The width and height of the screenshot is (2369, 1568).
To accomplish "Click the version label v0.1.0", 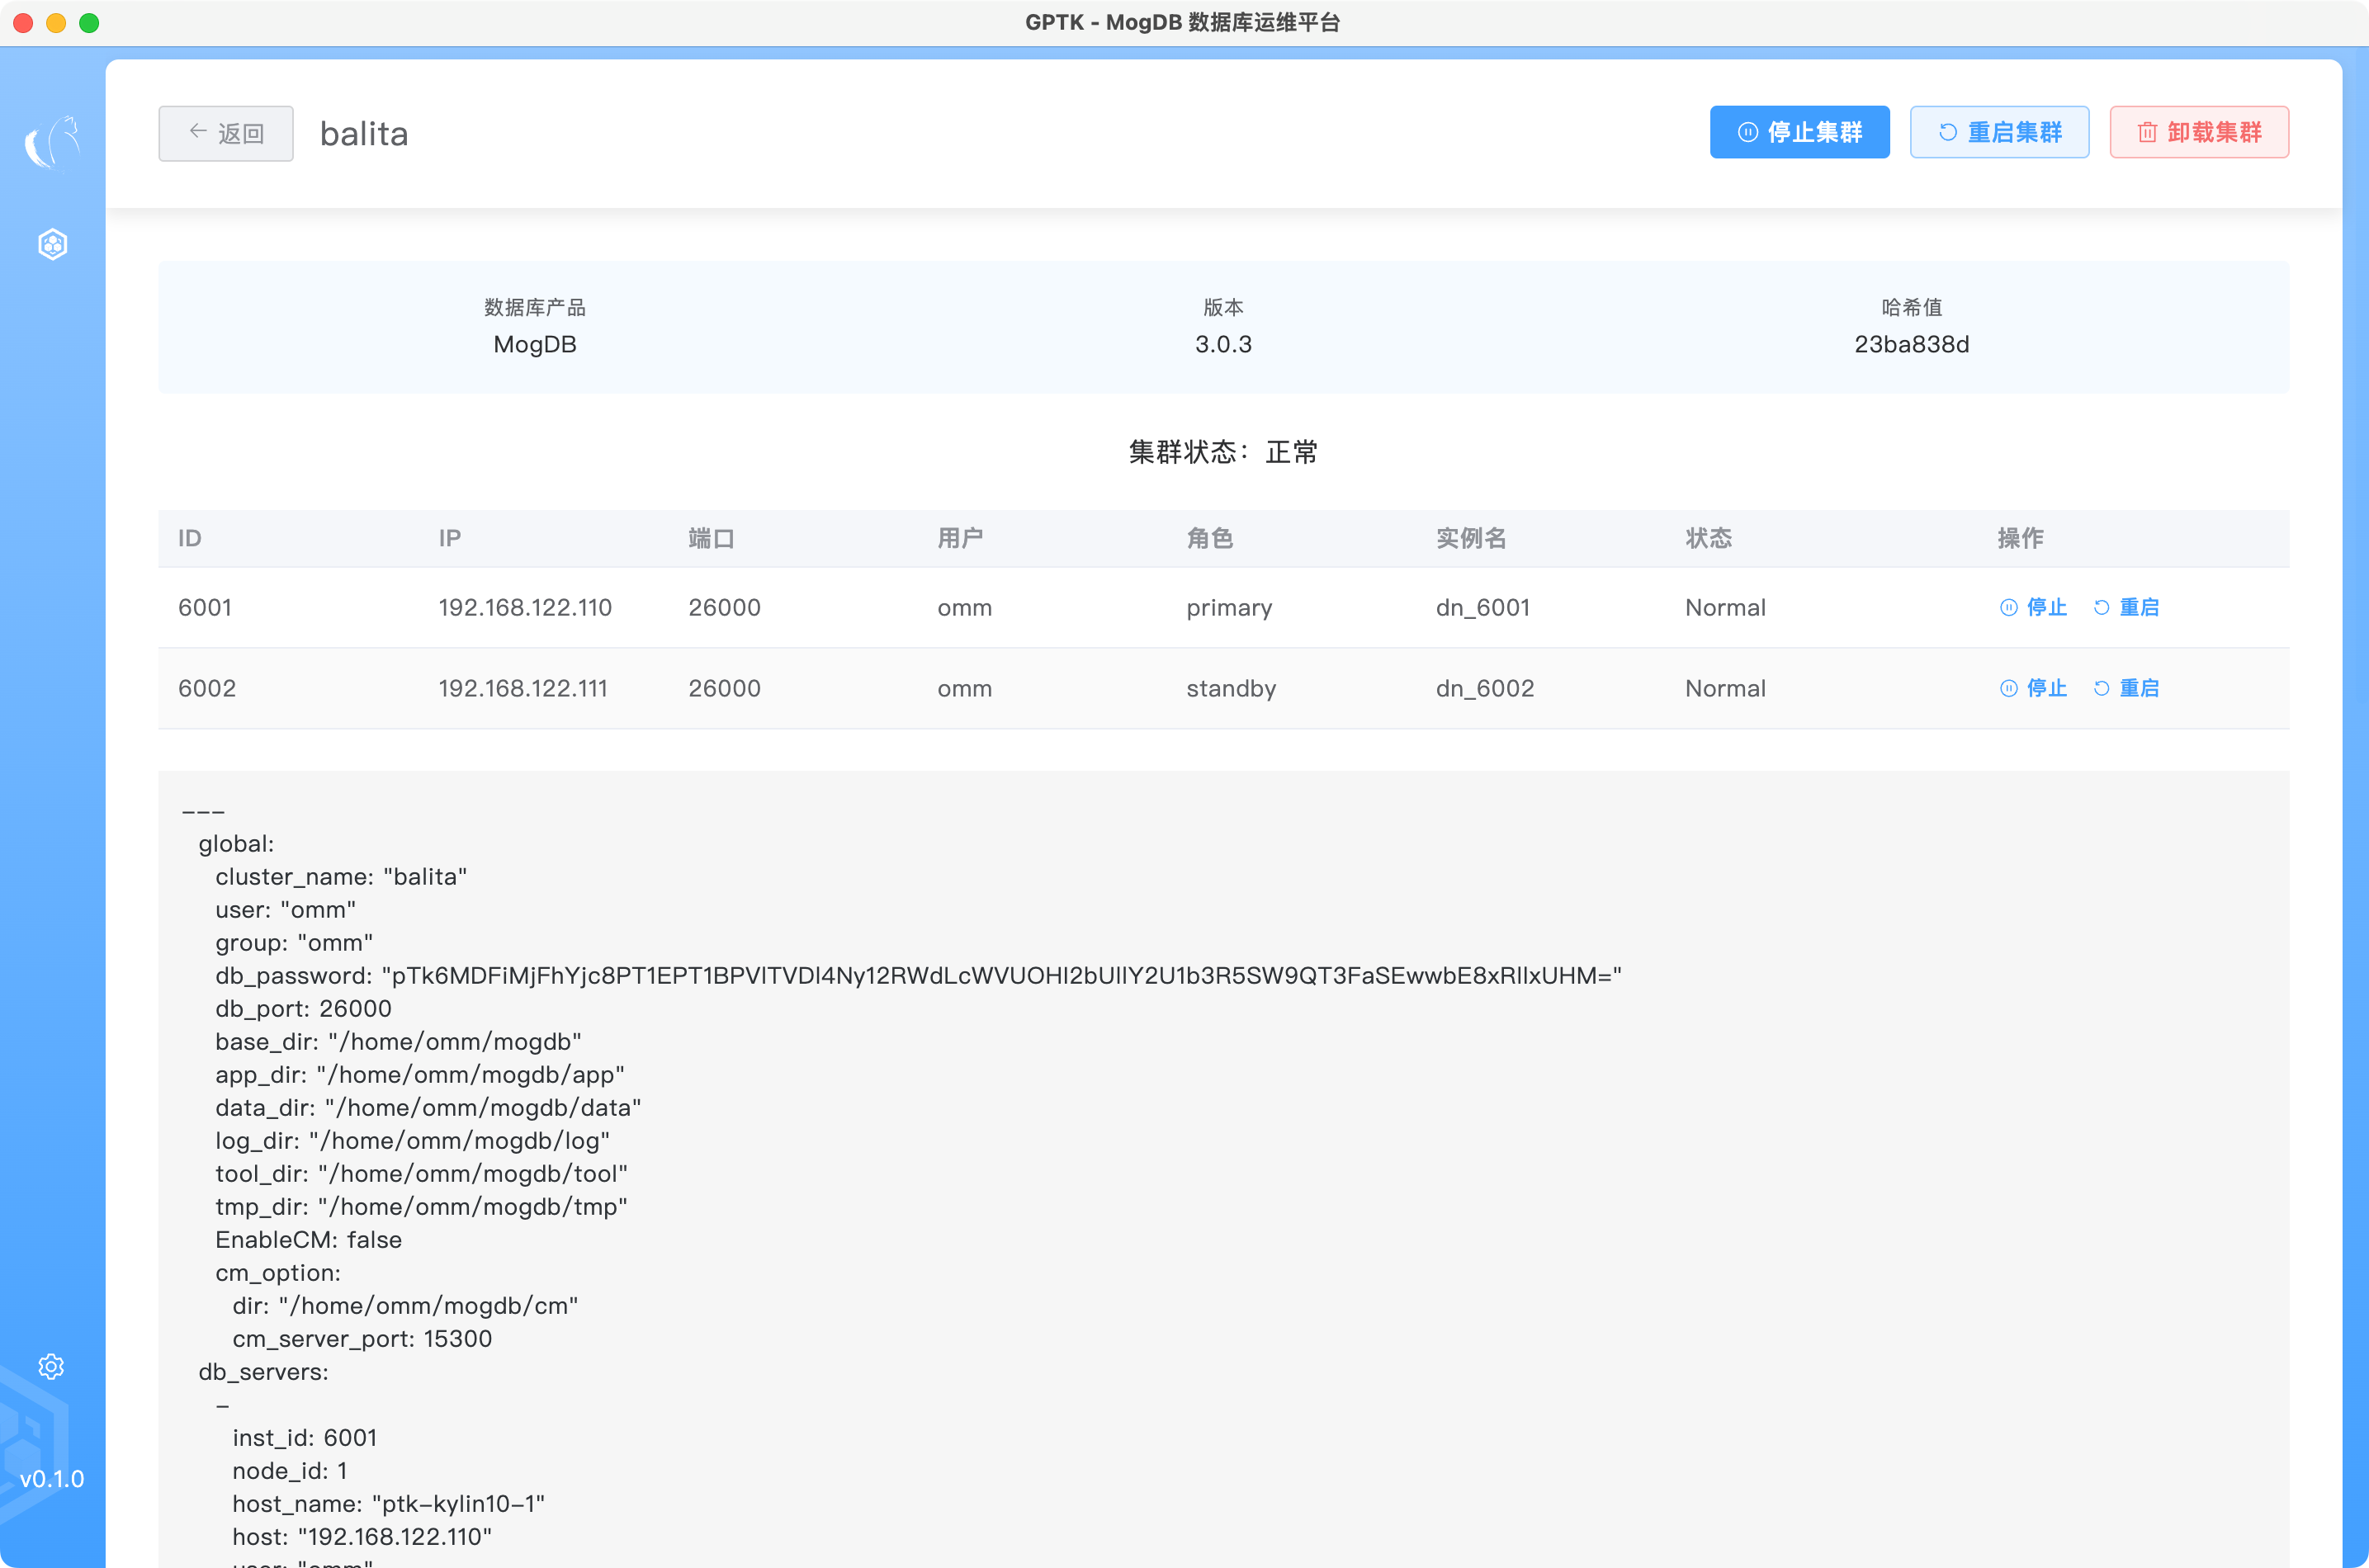I will point(52,1479).
